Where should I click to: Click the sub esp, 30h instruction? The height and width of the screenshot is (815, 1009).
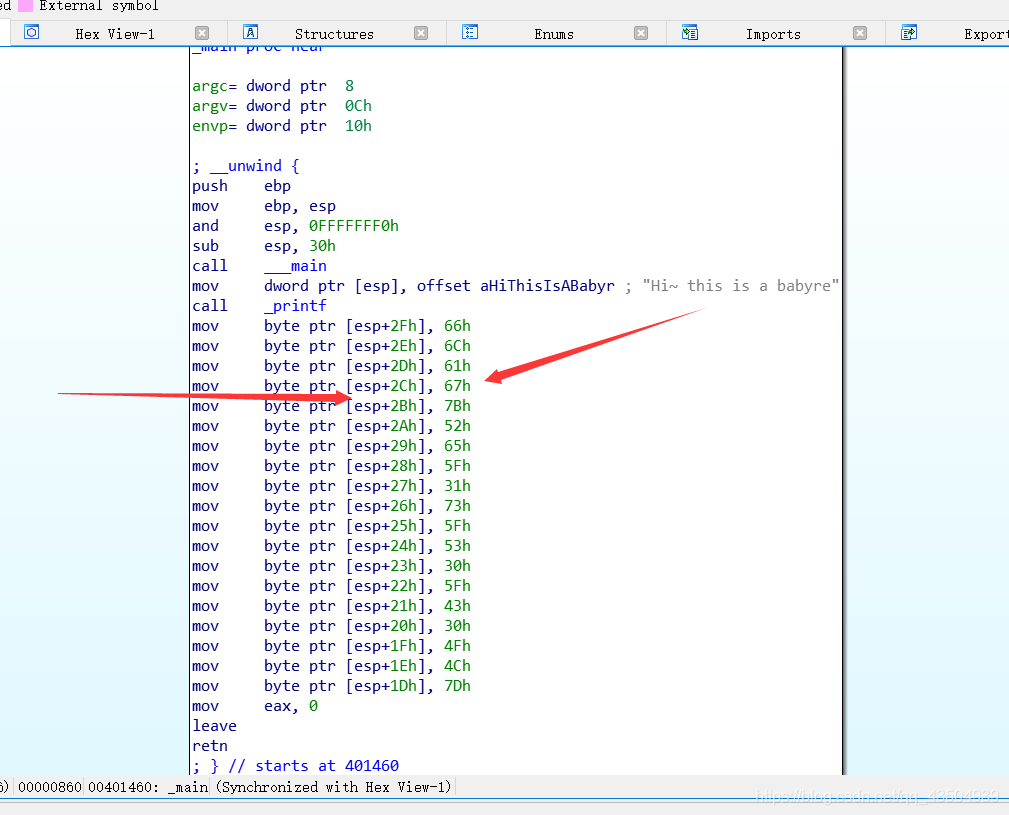tap(264, 246)
